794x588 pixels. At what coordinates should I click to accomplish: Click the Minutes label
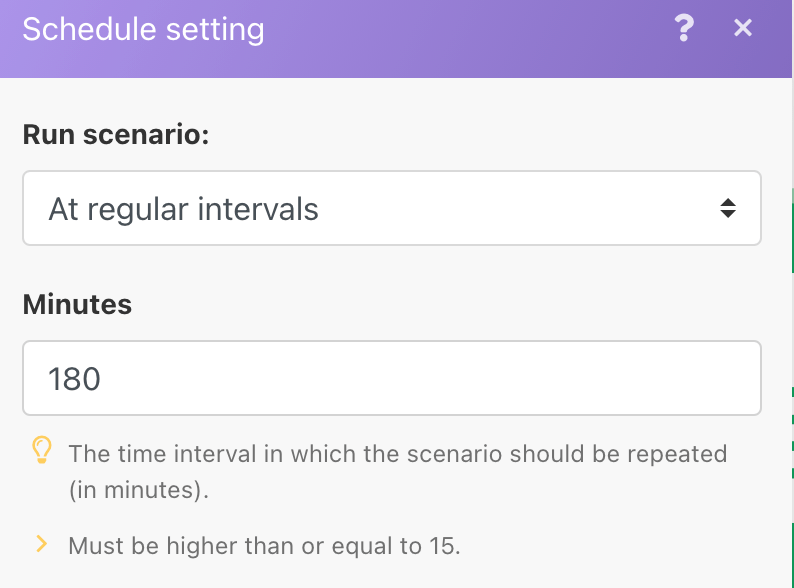click(x=77, y=304)
